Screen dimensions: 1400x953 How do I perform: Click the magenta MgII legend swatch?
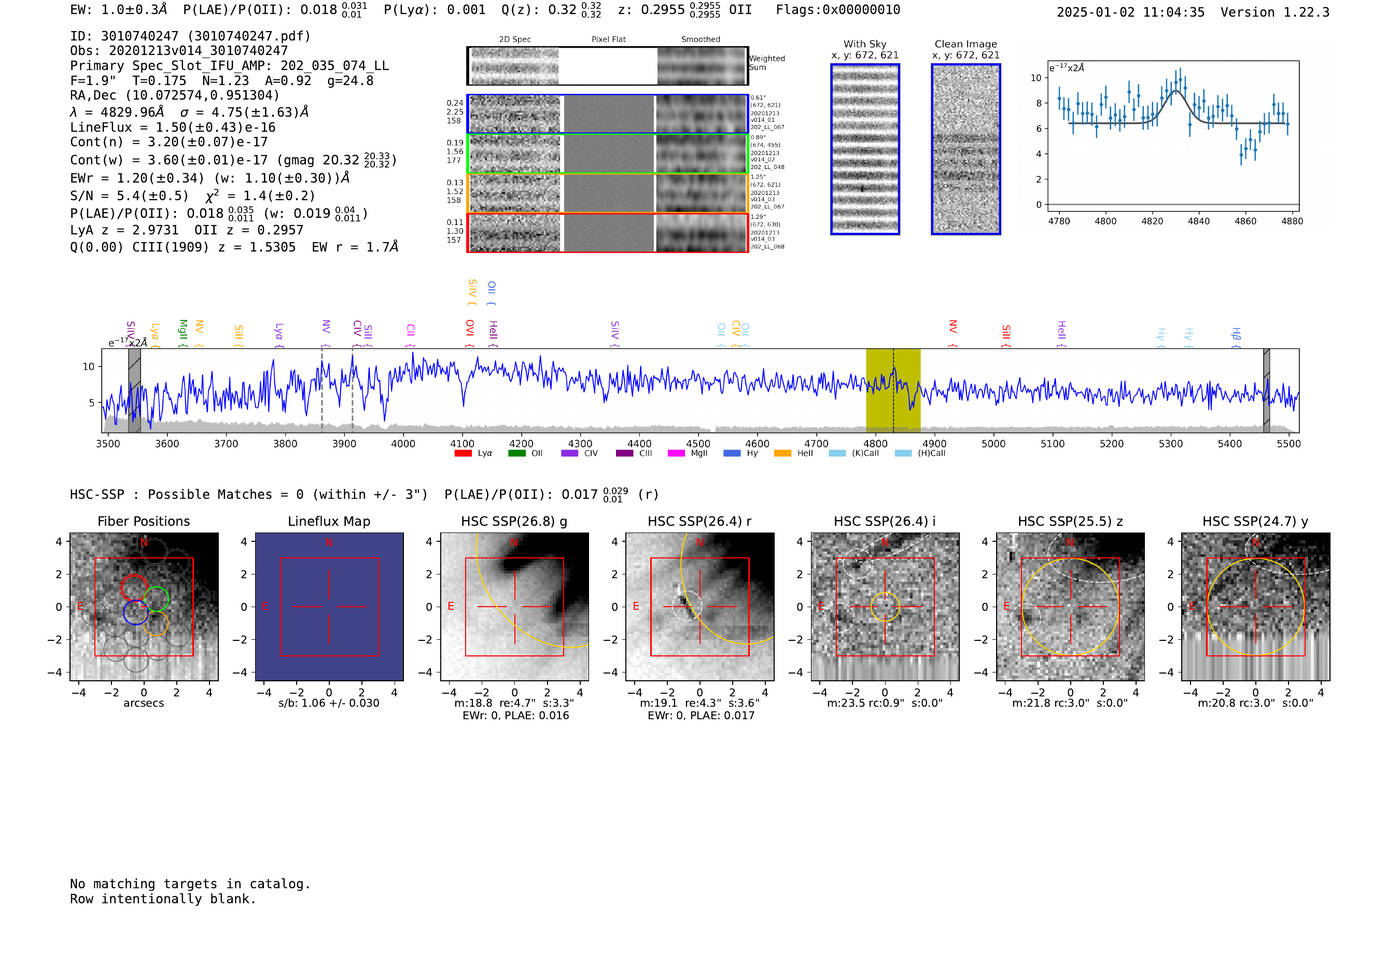pos(677,454)
